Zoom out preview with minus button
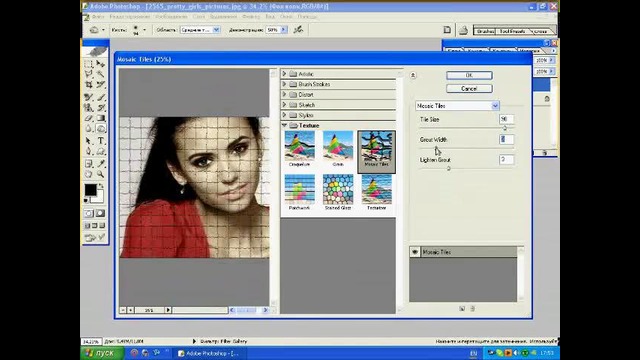Image resolution: width=640 pixels, height=360 pixels. tap(122, 310)
